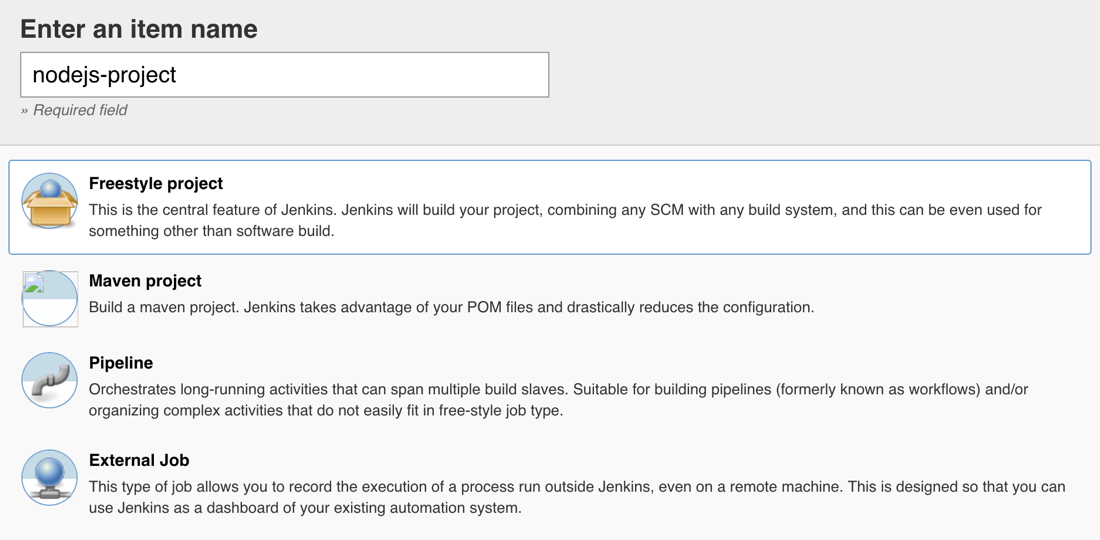The width and height of the screenshot is (1100, 540).
Task: Click the 'Enter an item name' heading
Action: (x=139, y=29)
